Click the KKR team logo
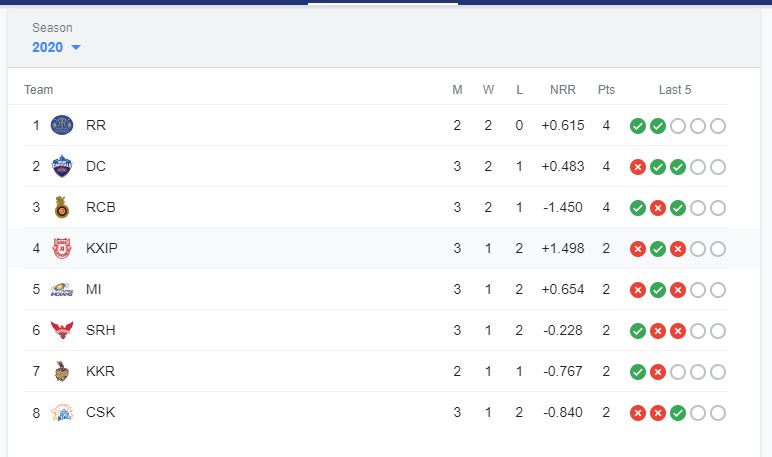 pyautogui.click(x=63, y=372)
